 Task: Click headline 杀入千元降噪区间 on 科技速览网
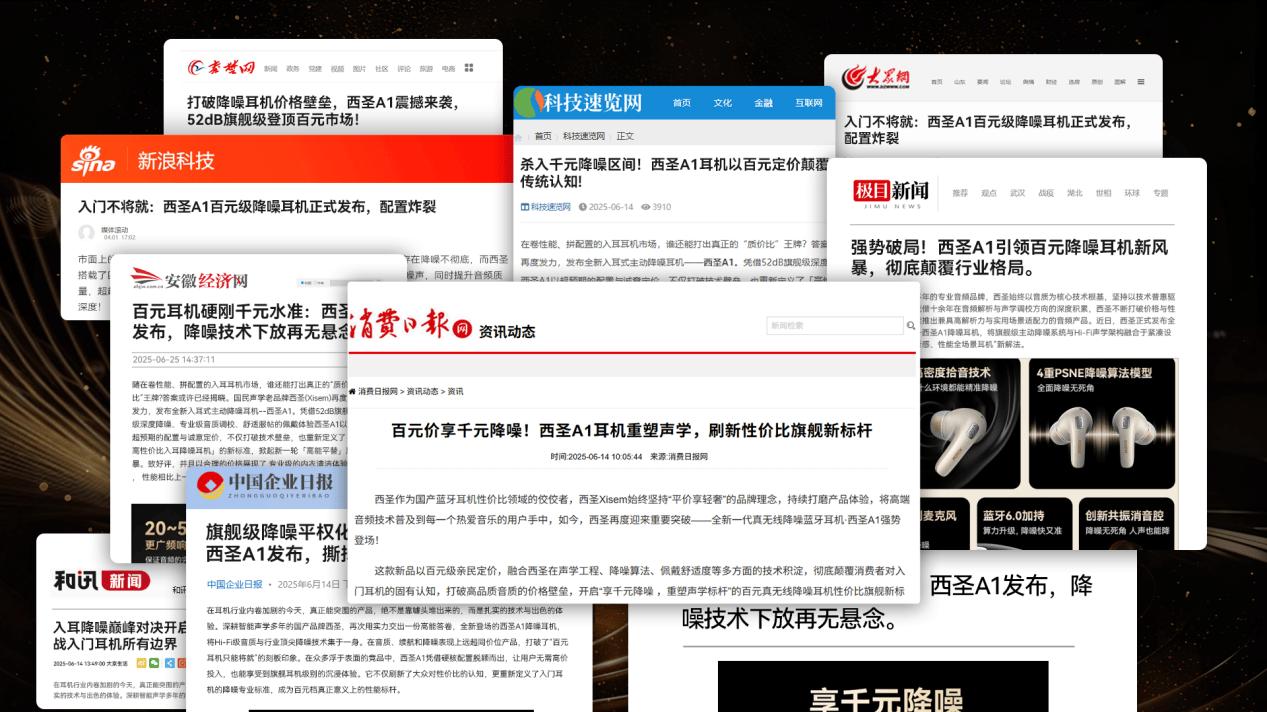674,173
